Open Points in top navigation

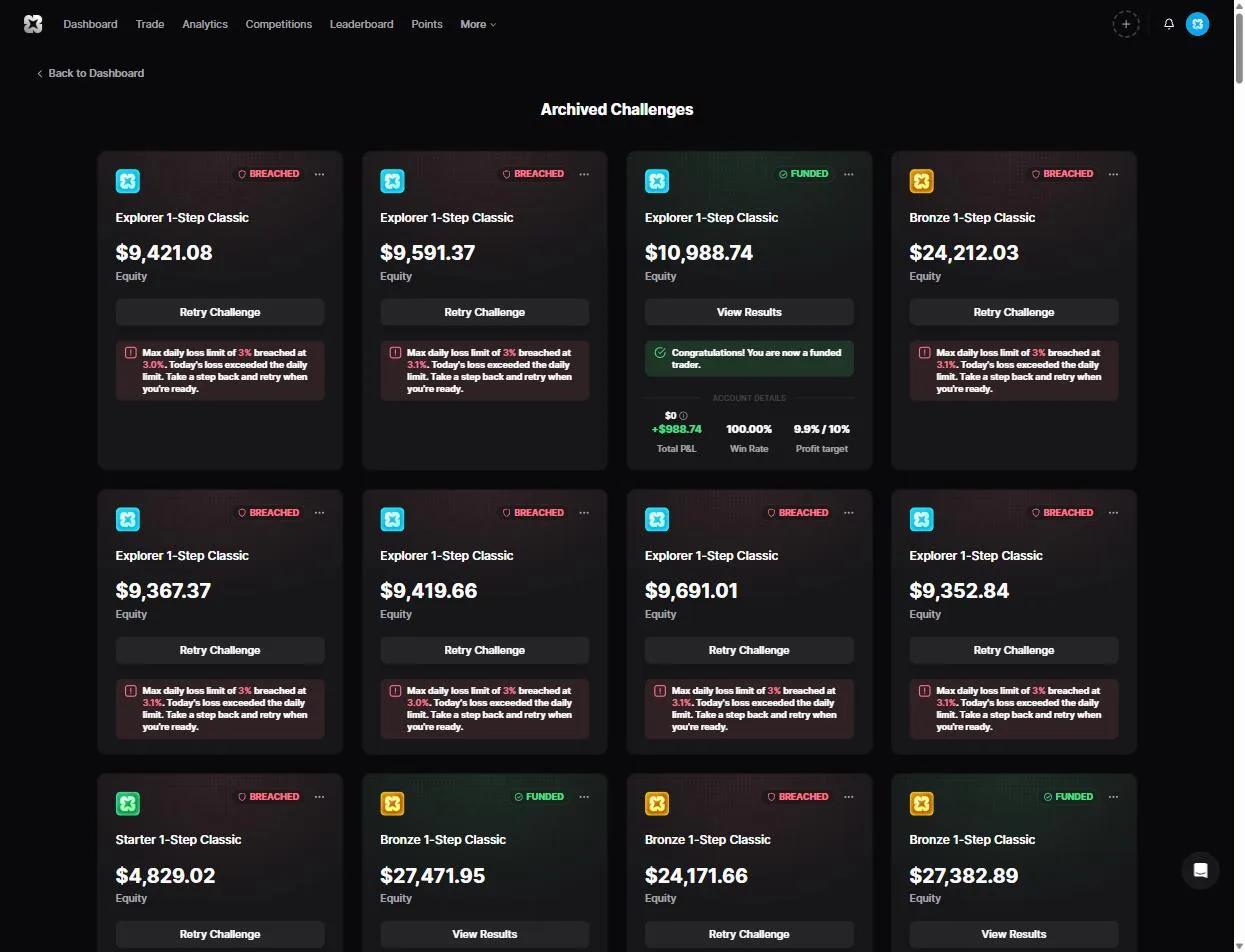[427, 24]
